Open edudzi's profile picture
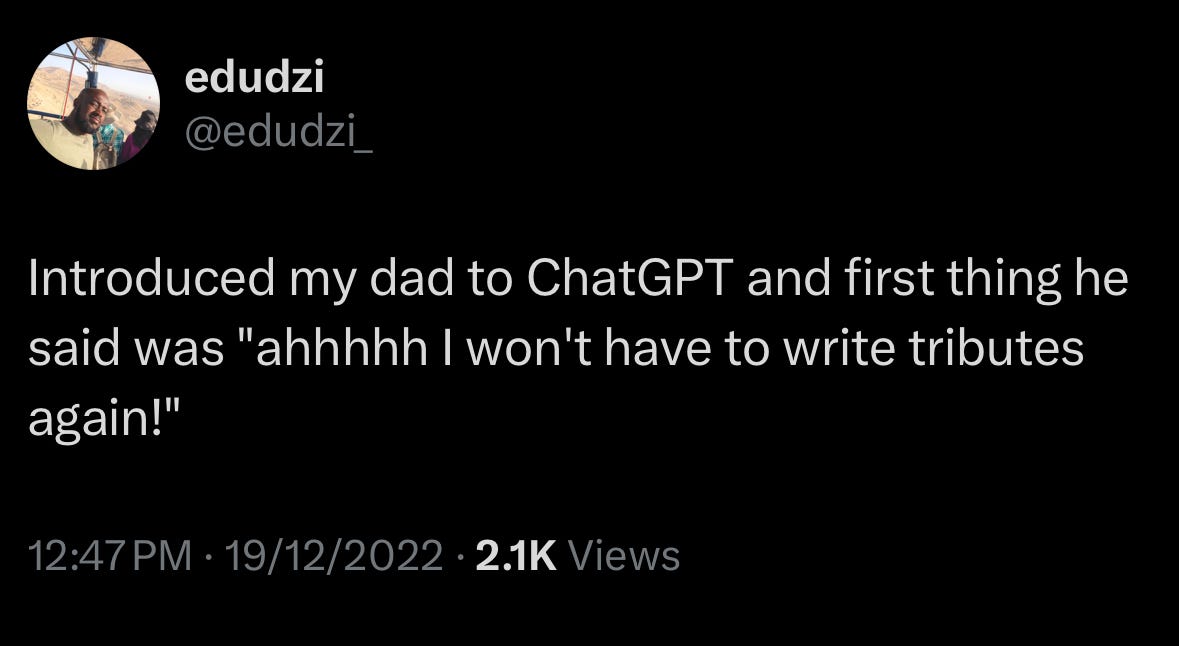The width and height of the screenshot is (1179, 646). (x=93, y=103)
